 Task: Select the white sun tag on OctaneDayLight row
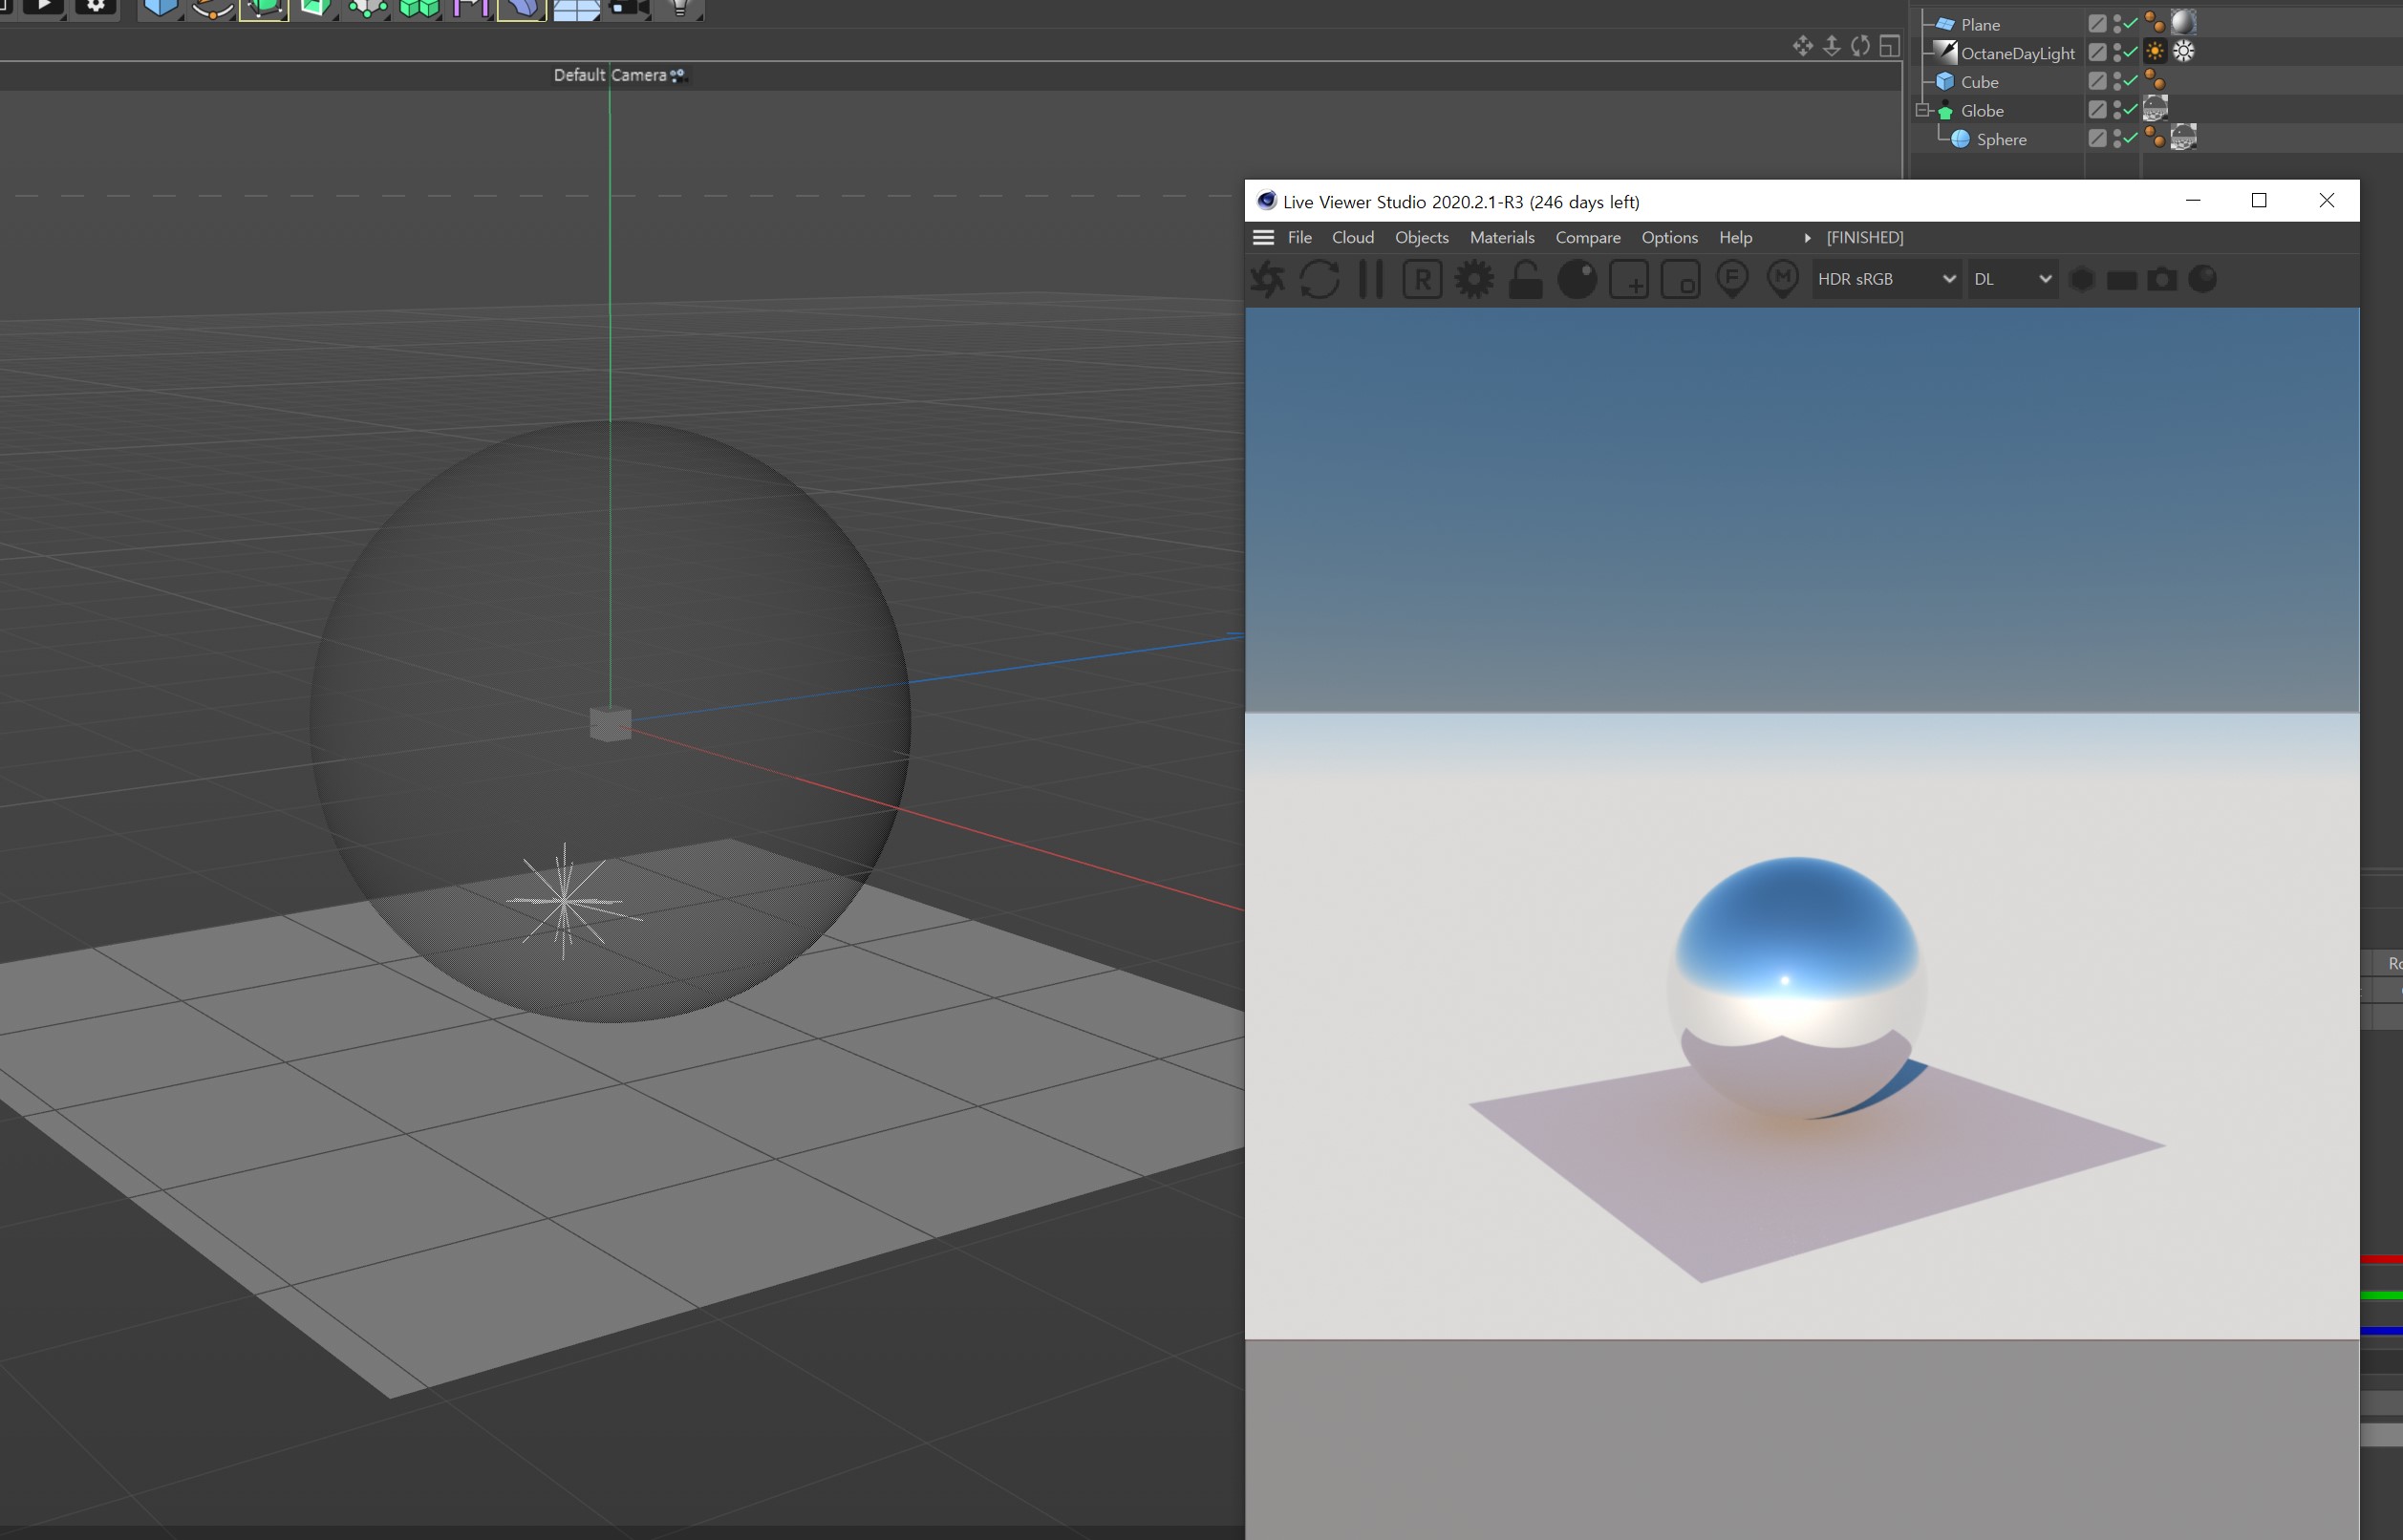[x=2183, y=51]
